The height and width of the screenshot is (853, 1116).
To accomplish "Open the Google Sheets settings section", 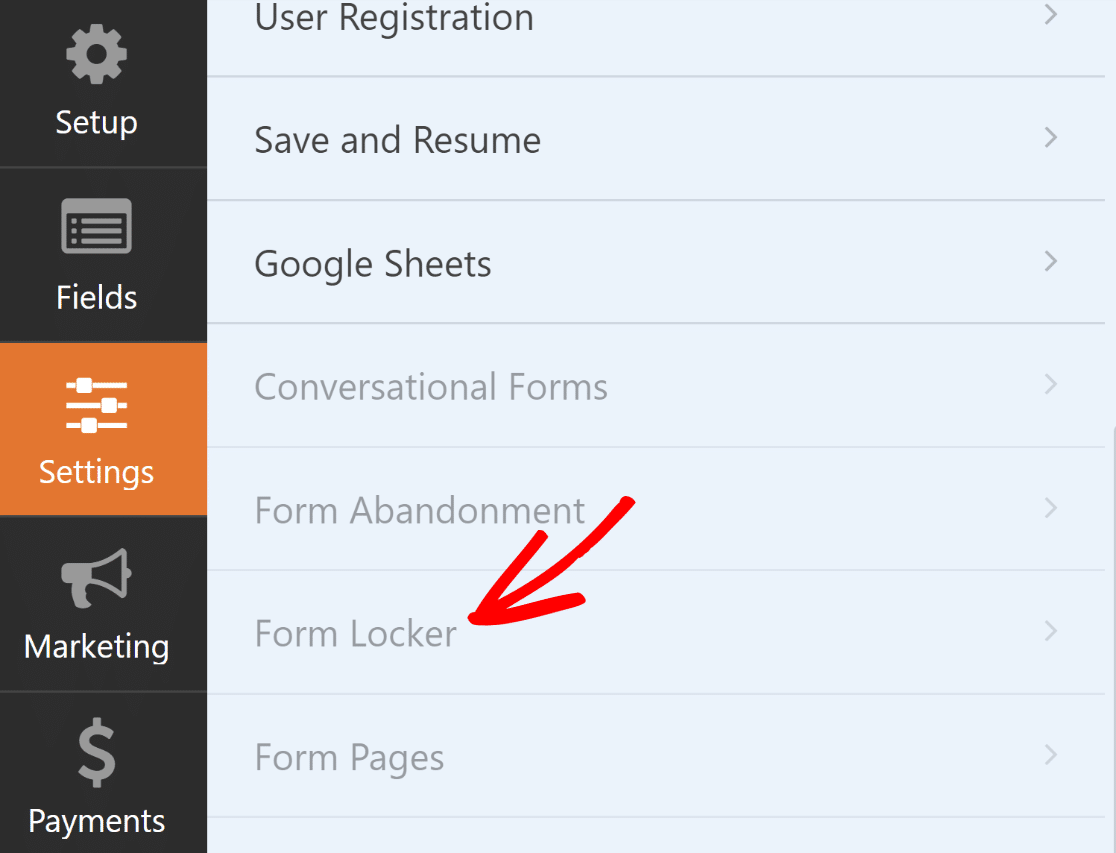I will pos(656,262).
